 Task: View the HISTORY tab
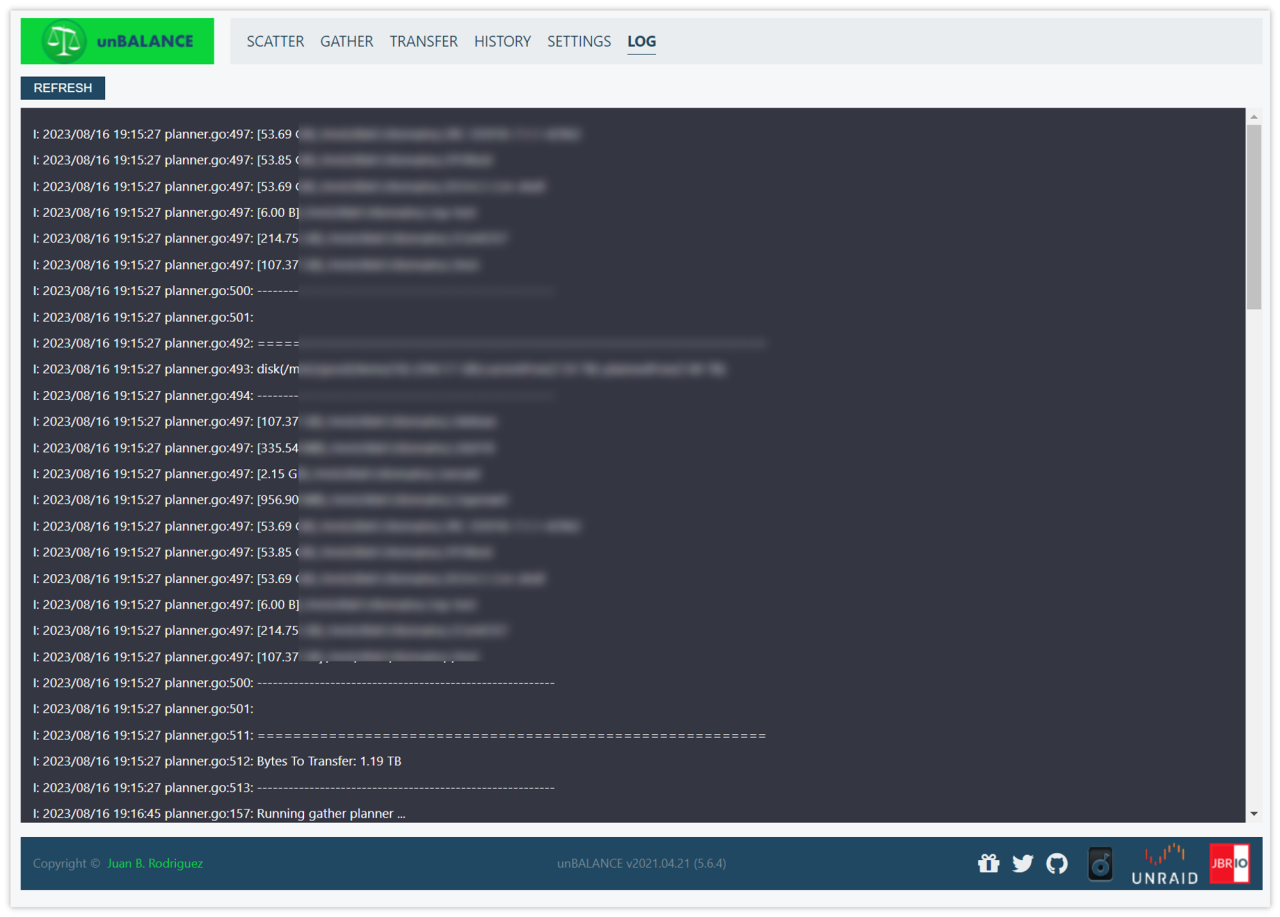coord(502,41)
